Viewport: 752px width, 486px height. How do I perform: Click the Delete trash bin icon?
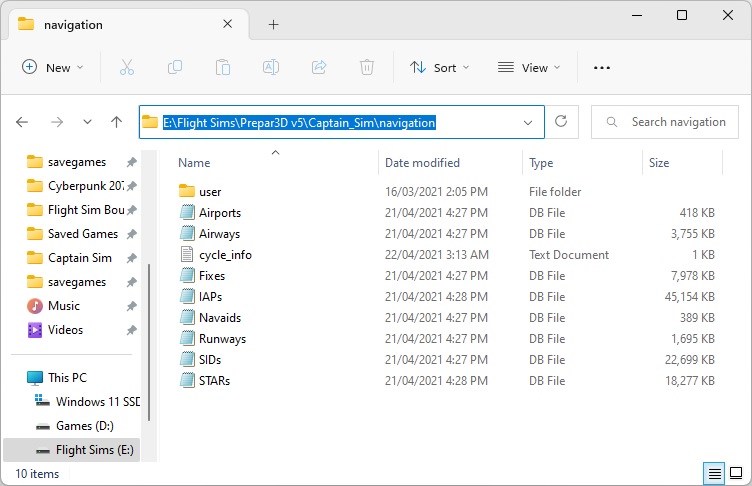click(367, 67)
